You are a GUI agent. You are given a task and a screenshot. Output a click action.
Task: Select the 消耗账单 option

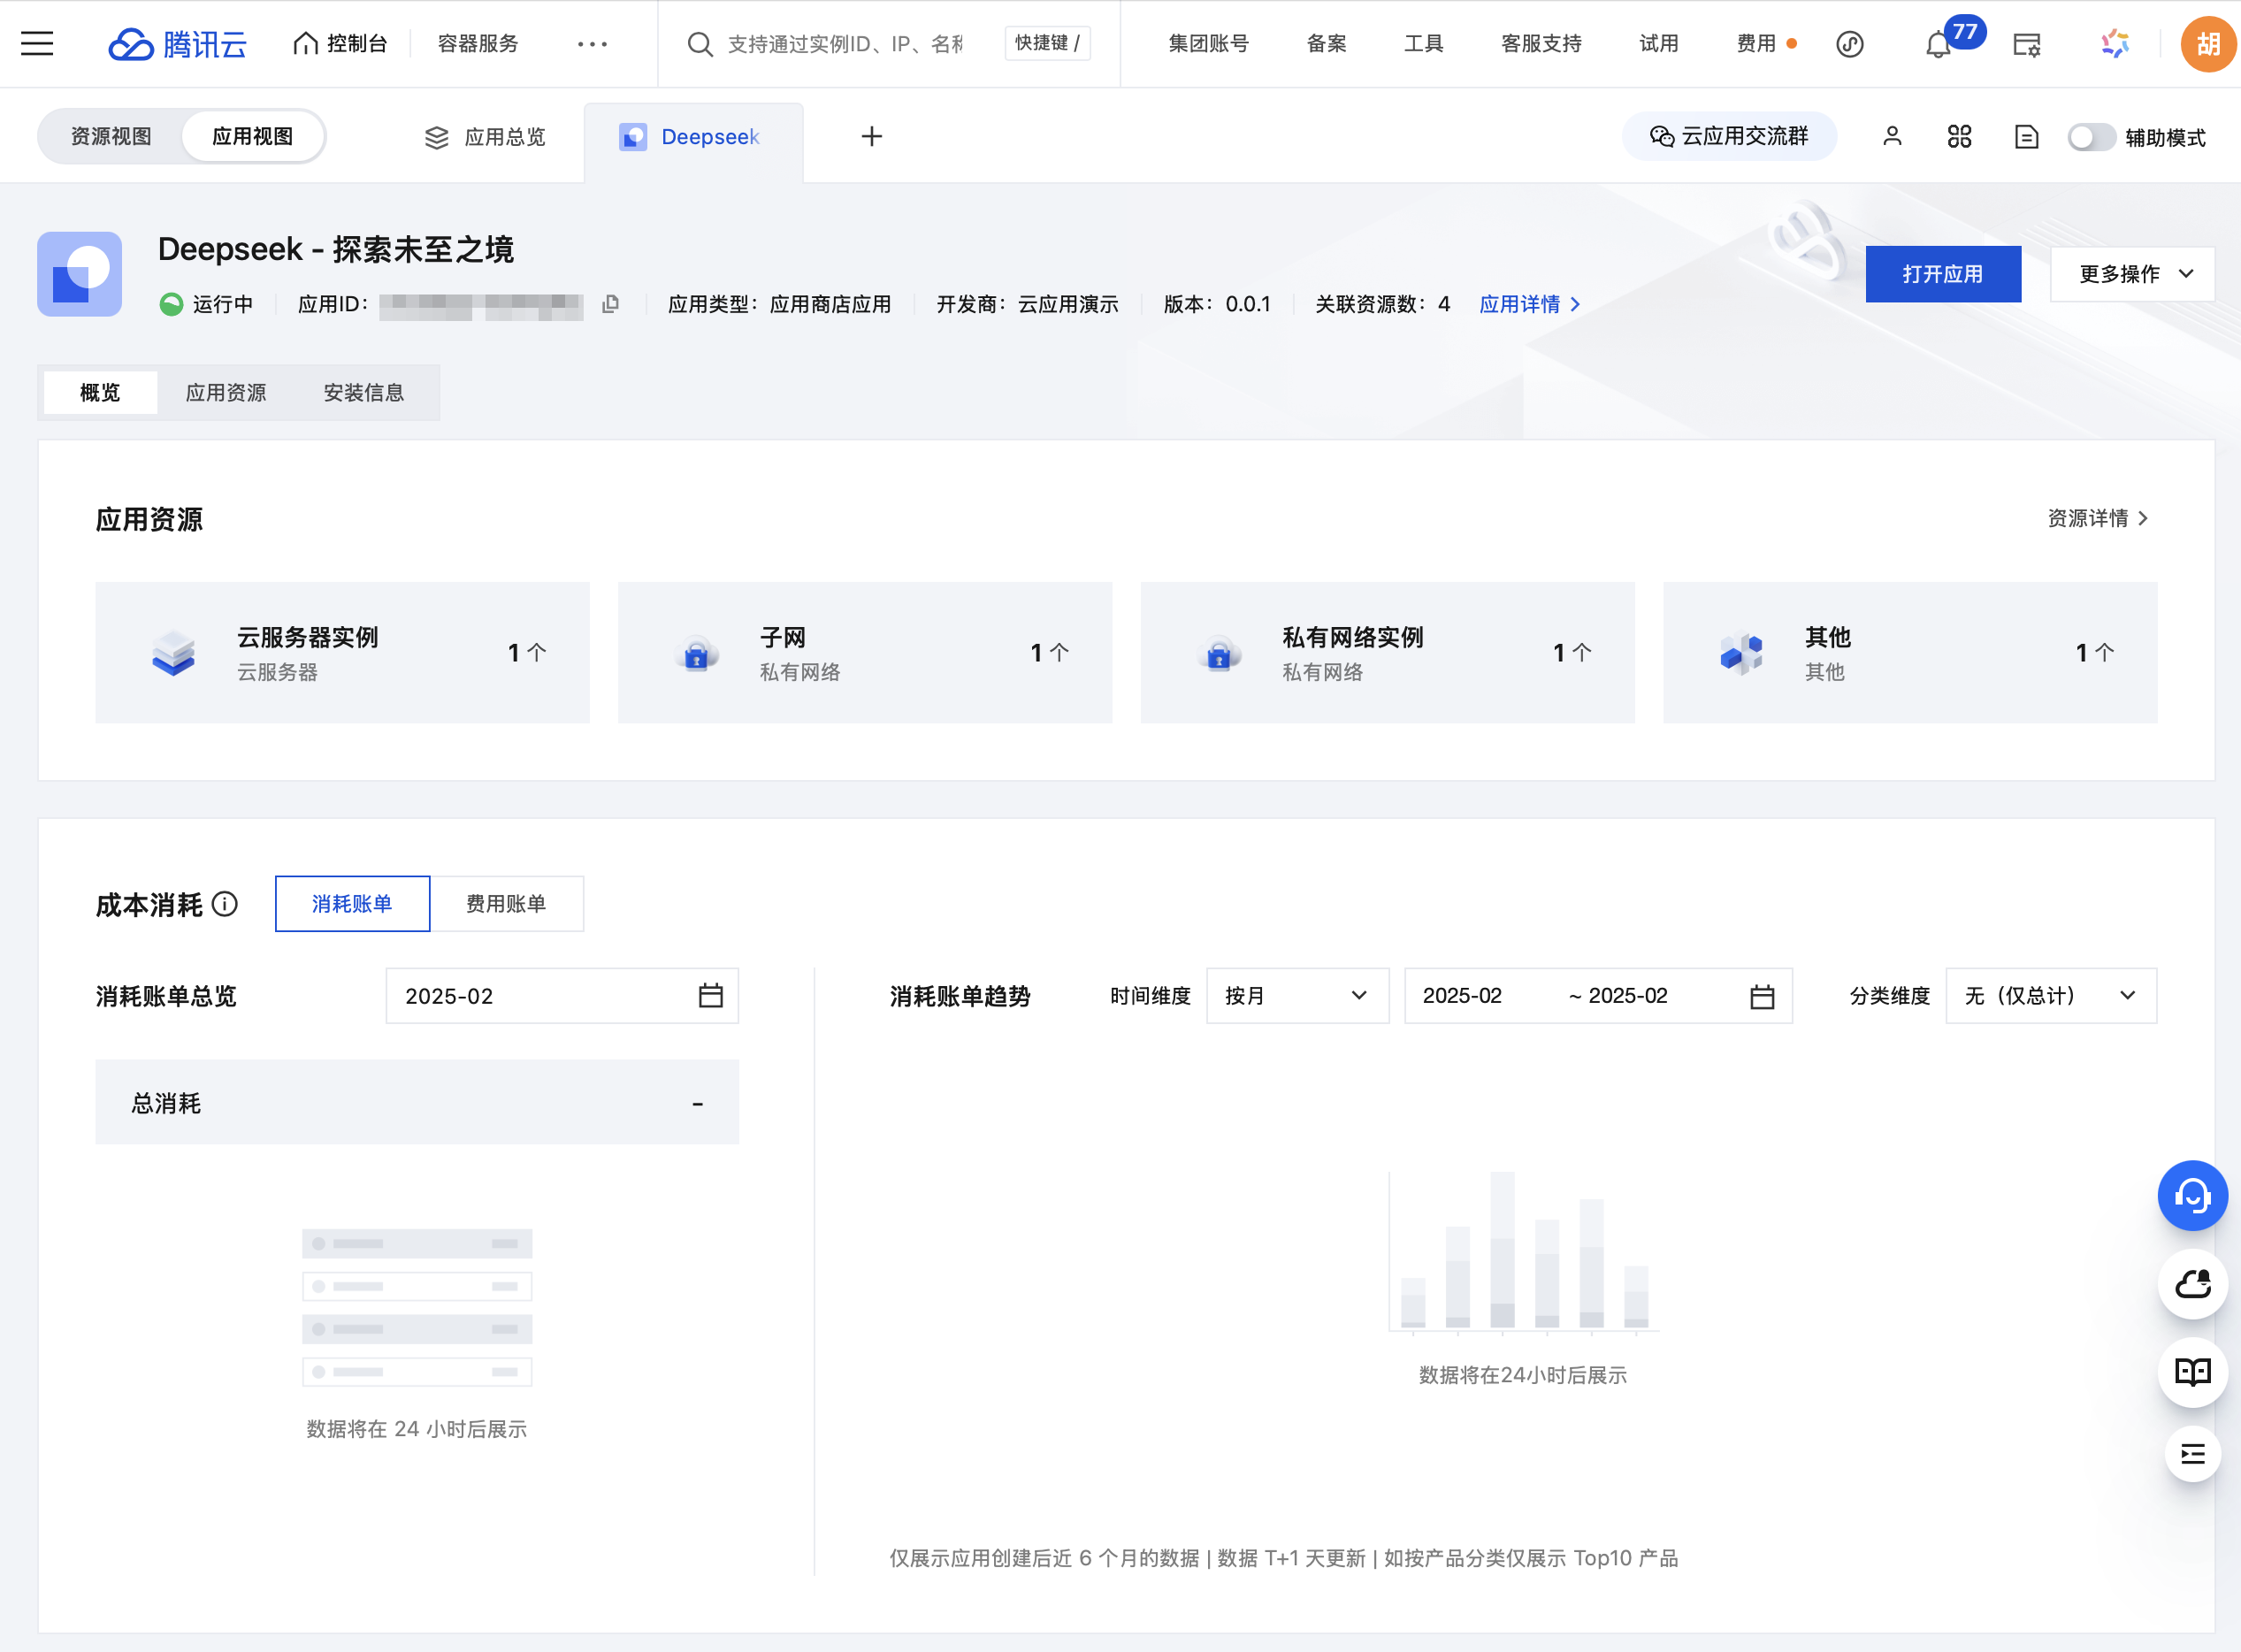point(352,904)
